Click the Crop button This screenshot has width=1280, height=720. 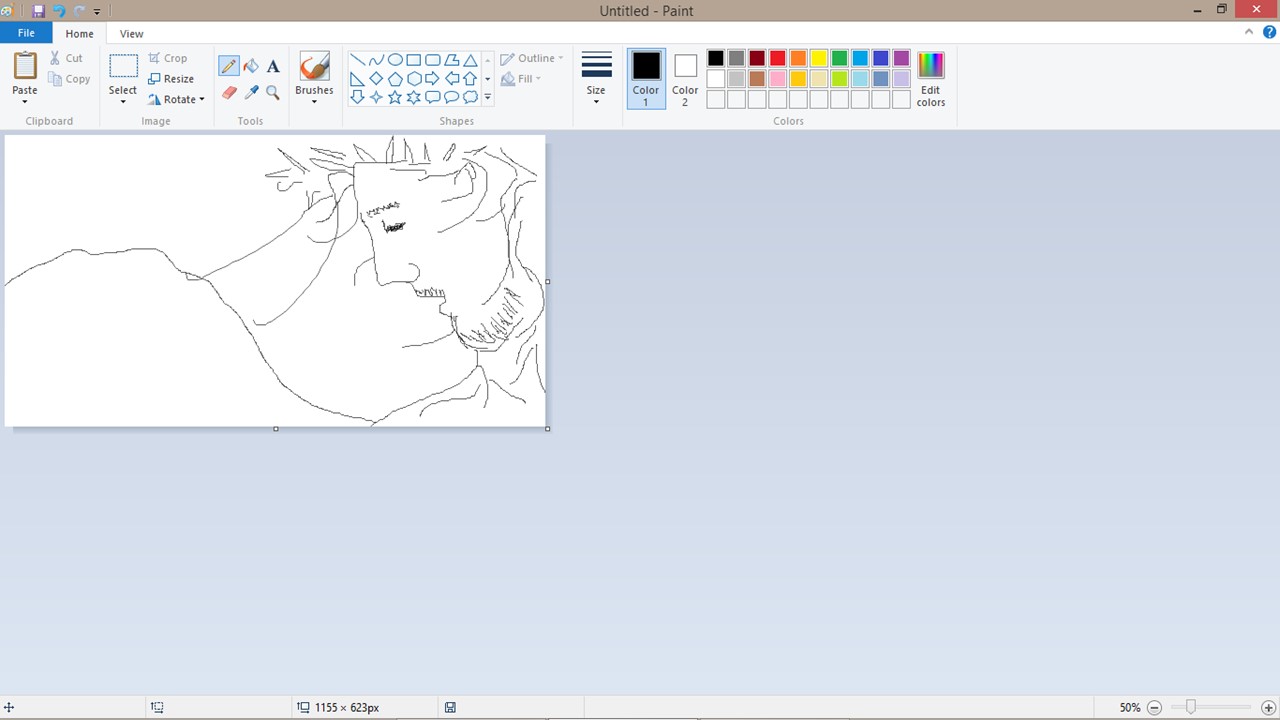(x=168, y=58)
